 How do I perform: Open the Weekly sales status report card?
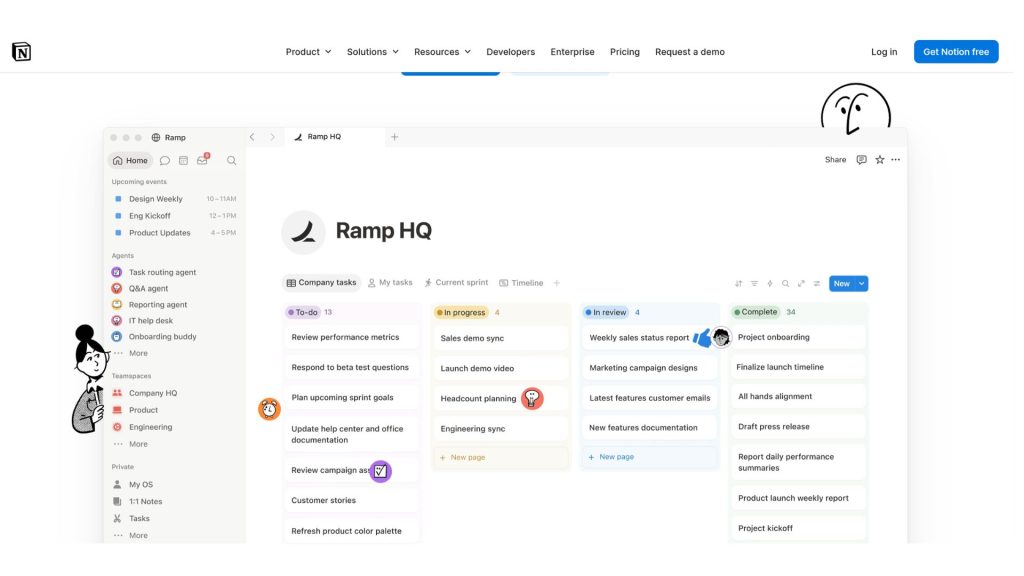650,338
